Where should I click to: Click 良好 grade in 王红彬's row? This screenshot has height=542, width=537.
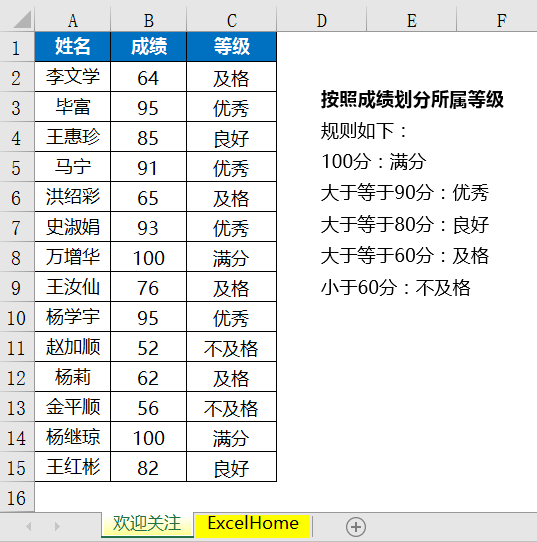pos(232,467)
